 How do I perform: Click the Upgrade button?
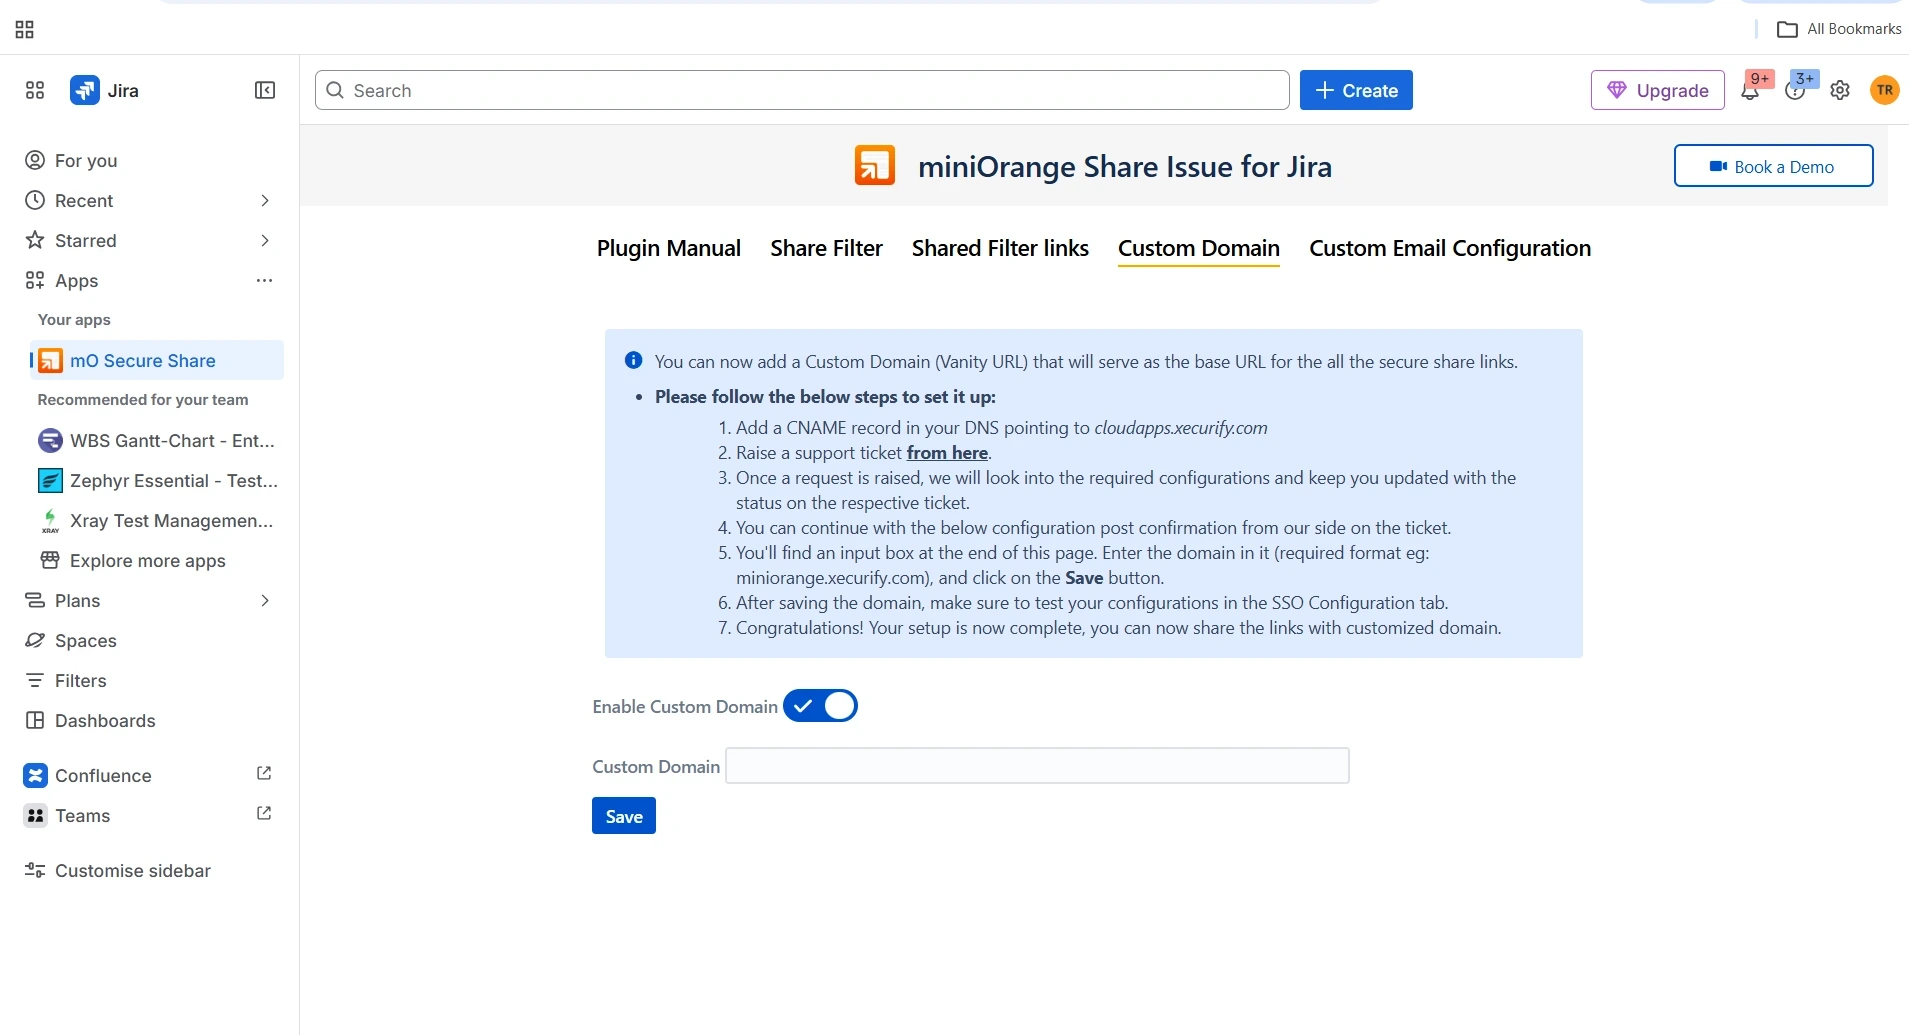[1657, 90]
